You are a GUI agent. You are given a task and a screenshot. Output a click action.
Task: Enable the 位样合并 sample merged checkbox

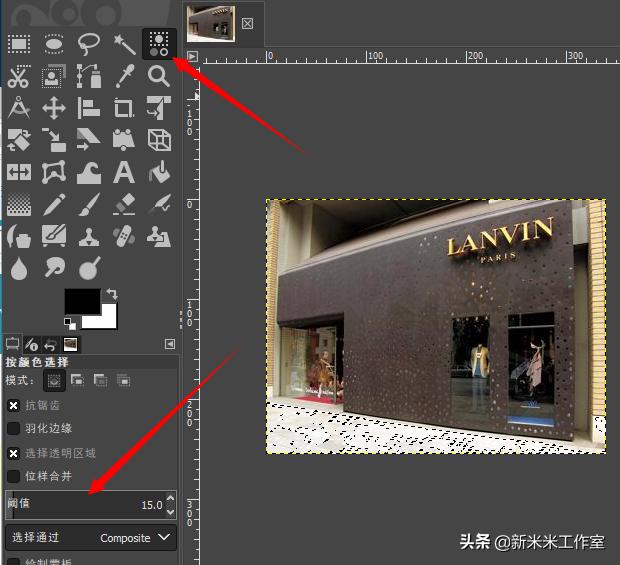13,476
